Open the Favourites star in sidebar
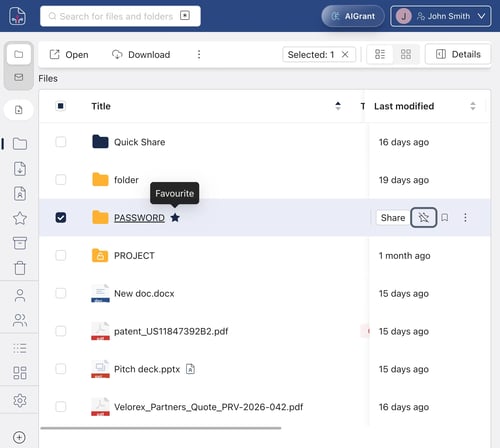 click(x=20, y=218)
